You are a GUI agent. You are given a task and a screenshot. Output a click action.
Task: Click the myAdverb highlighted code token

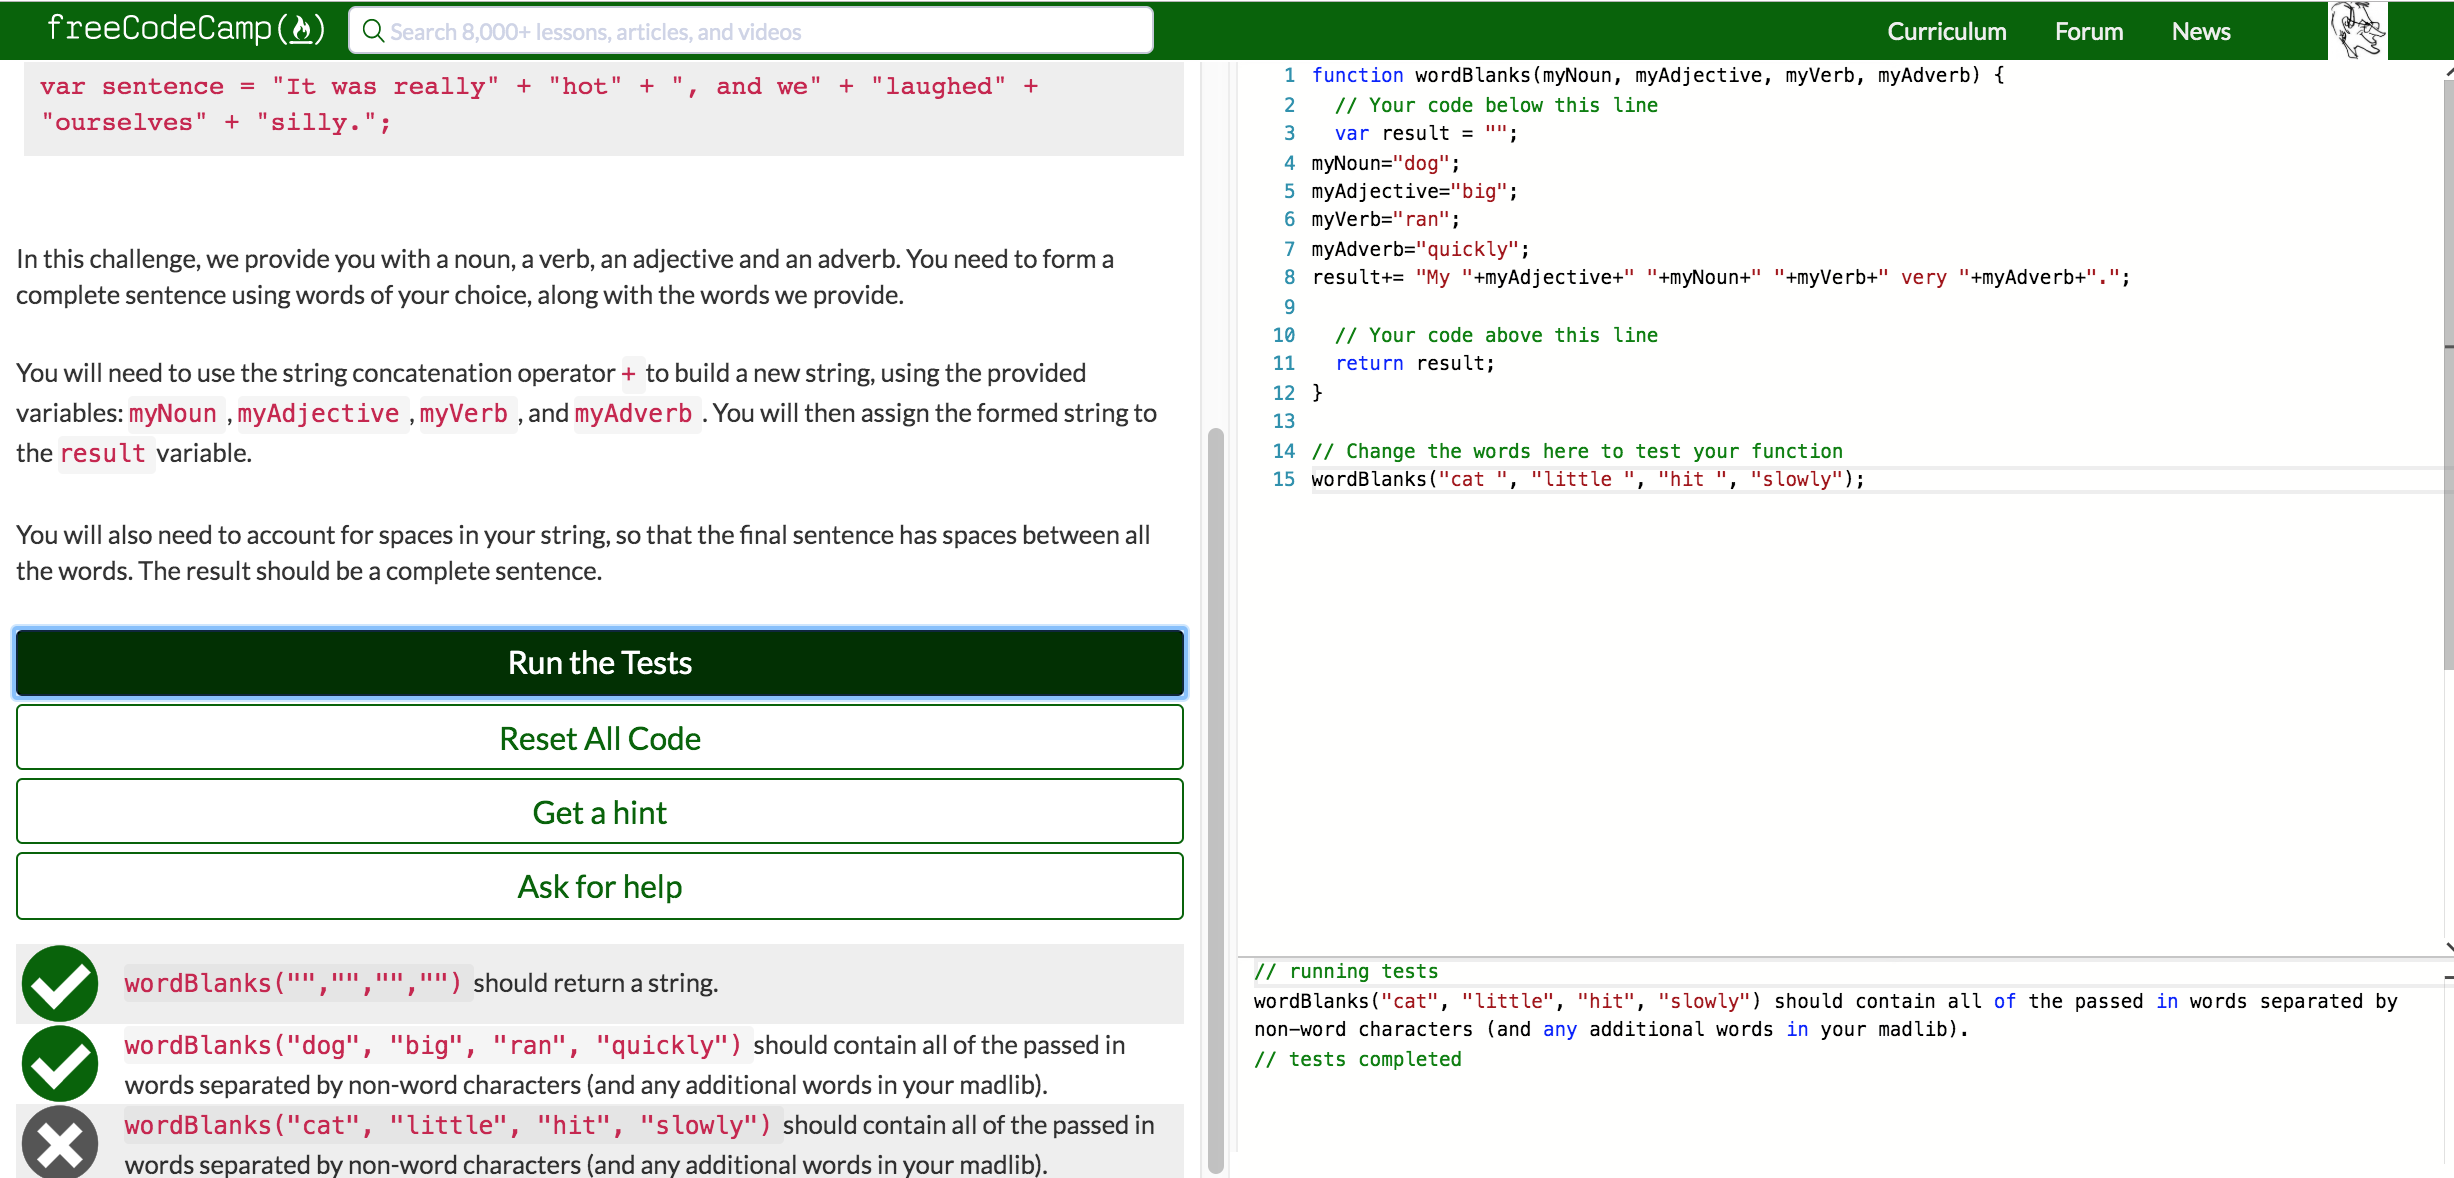(634, 413)
